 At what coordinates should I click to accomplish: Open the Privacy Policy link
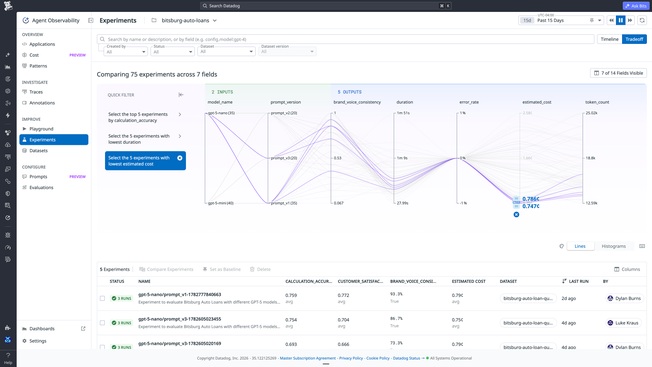point(351,358)
